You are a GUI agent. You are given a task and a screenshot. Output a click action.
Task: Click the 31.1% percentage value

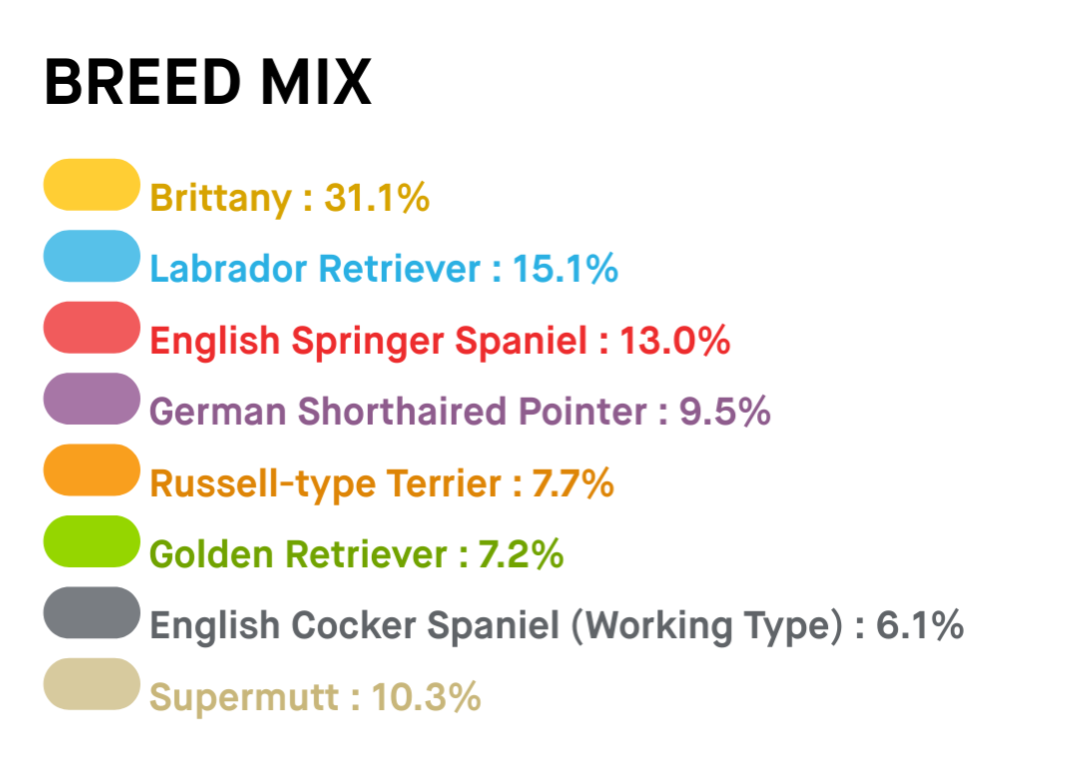(x=377, y=198)
